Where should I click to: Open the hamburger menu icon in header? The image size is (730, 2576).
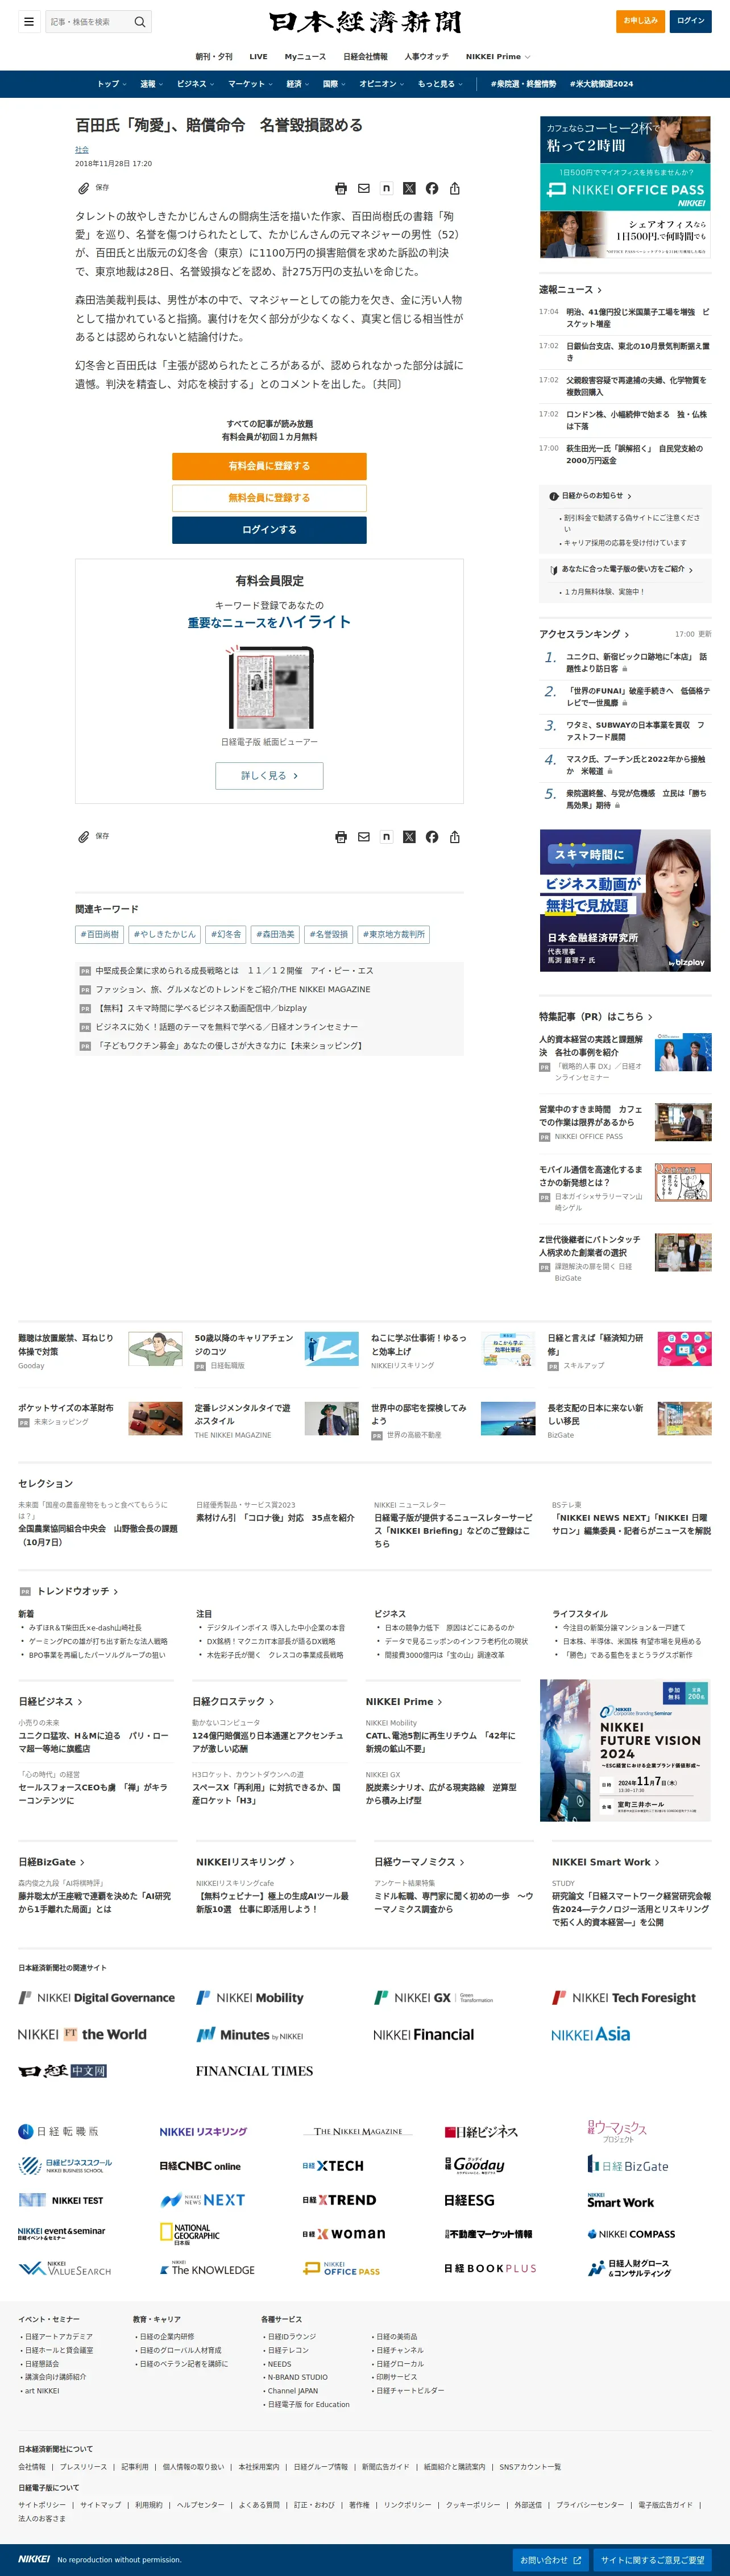pyautogui.click(x=29, y=21)
